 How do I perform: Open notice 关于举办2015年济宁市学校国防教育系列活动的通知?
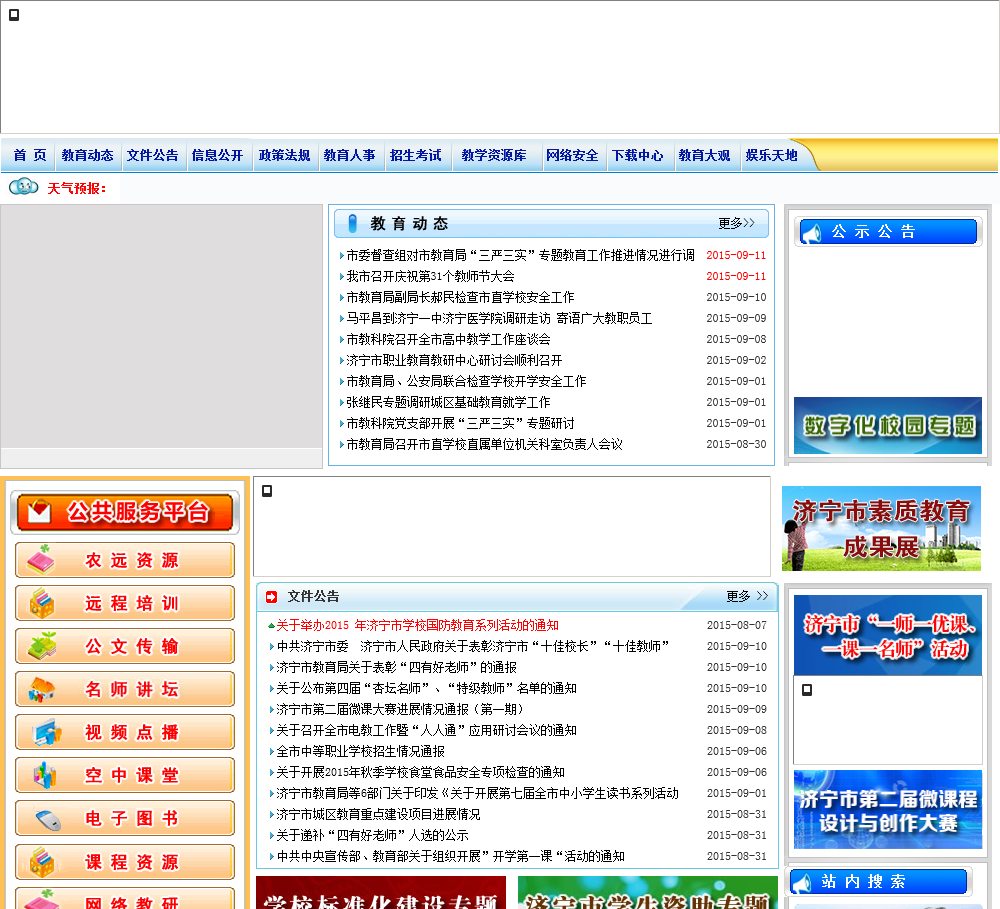click(x=418, y=625)
